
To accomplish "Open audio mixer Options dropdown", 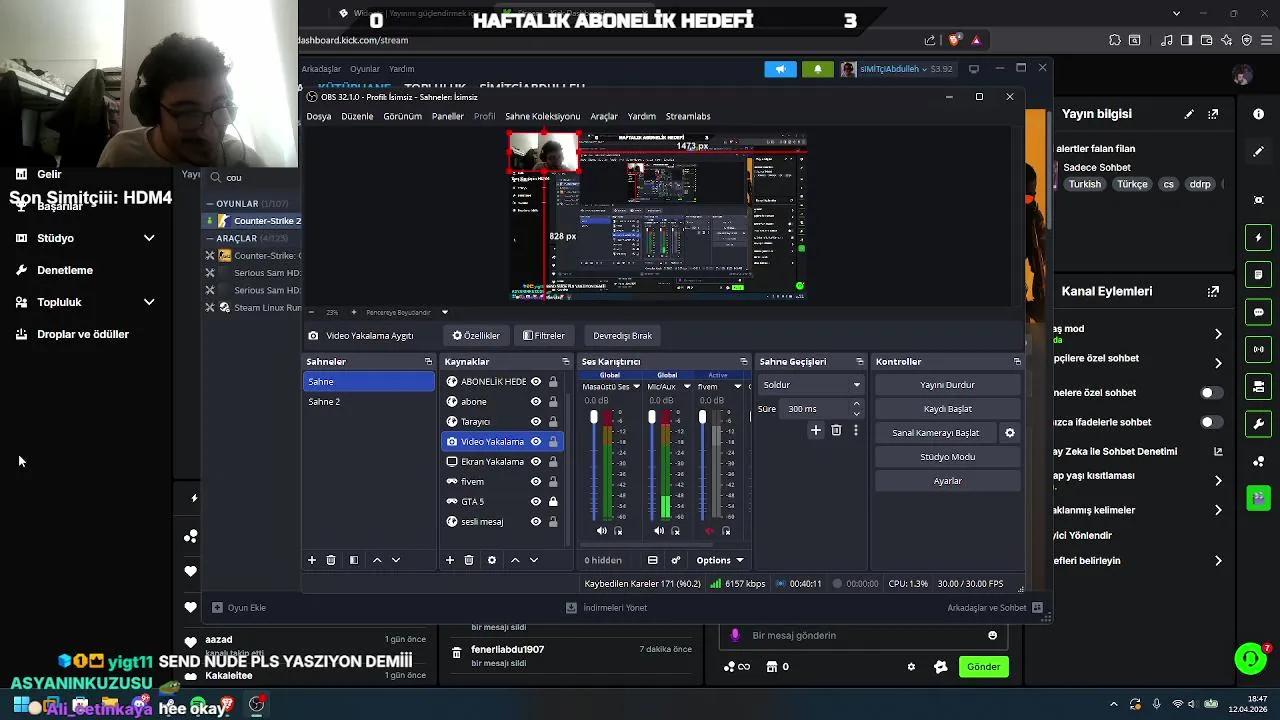I will (x=720, y=560).
